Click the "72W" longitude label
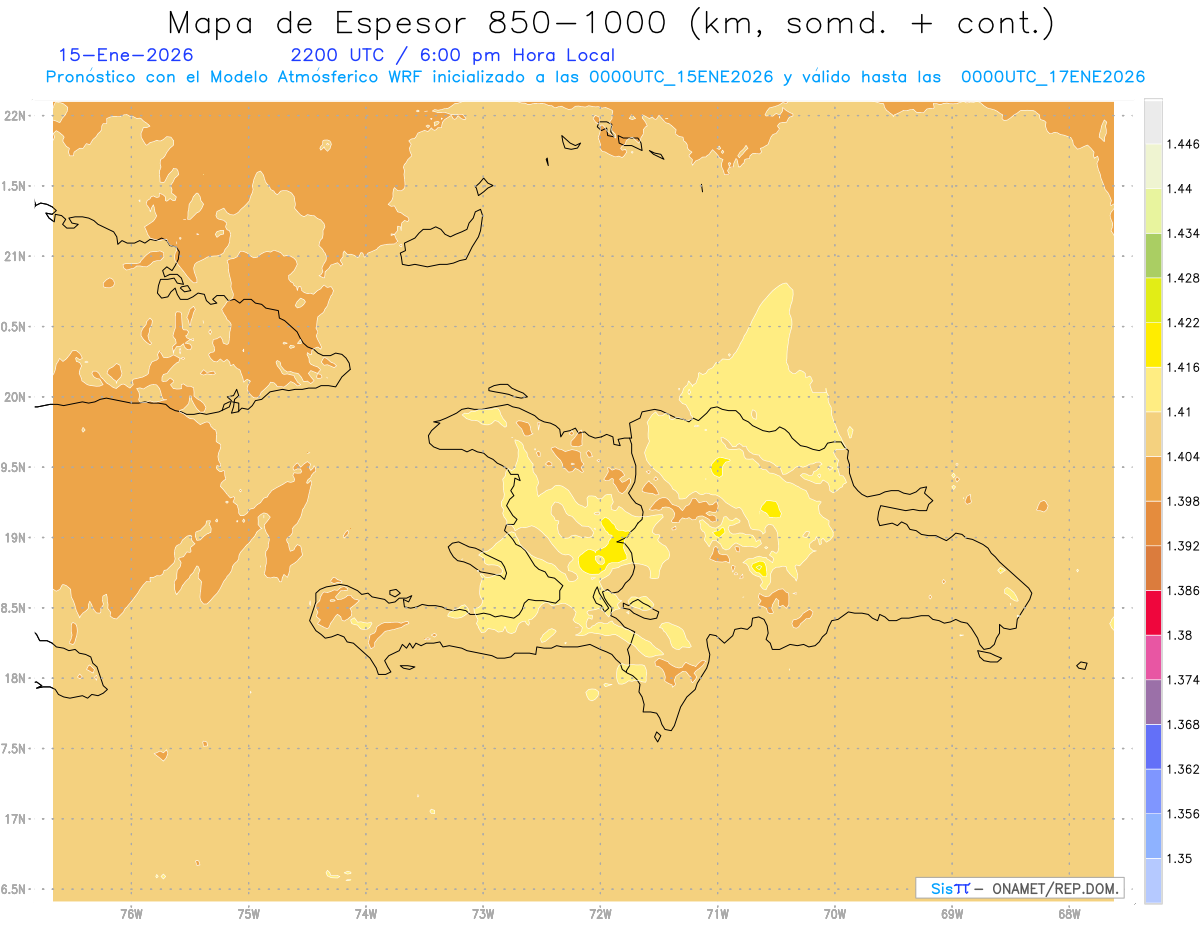 click(600, 914)
